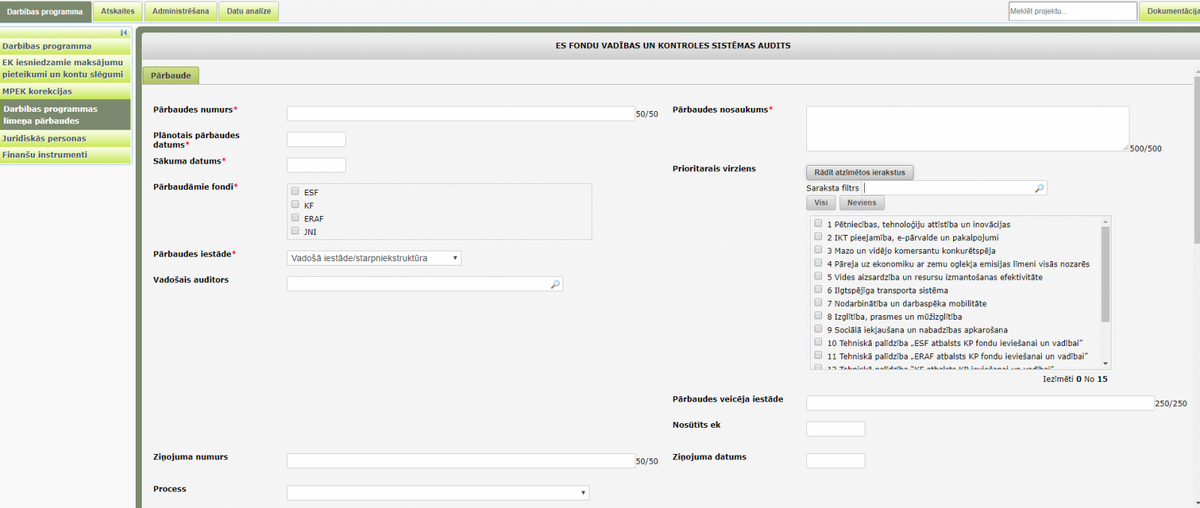This screenshot has width=1200, height=508.
Task: Click the Neviens button
Action: (x=862, y=202)
